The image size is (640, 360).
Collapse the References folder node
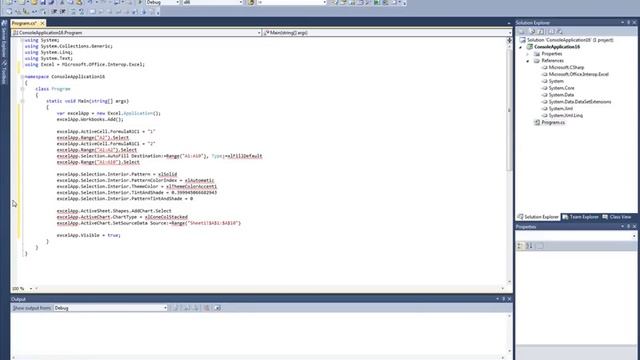tap(528, 61)
